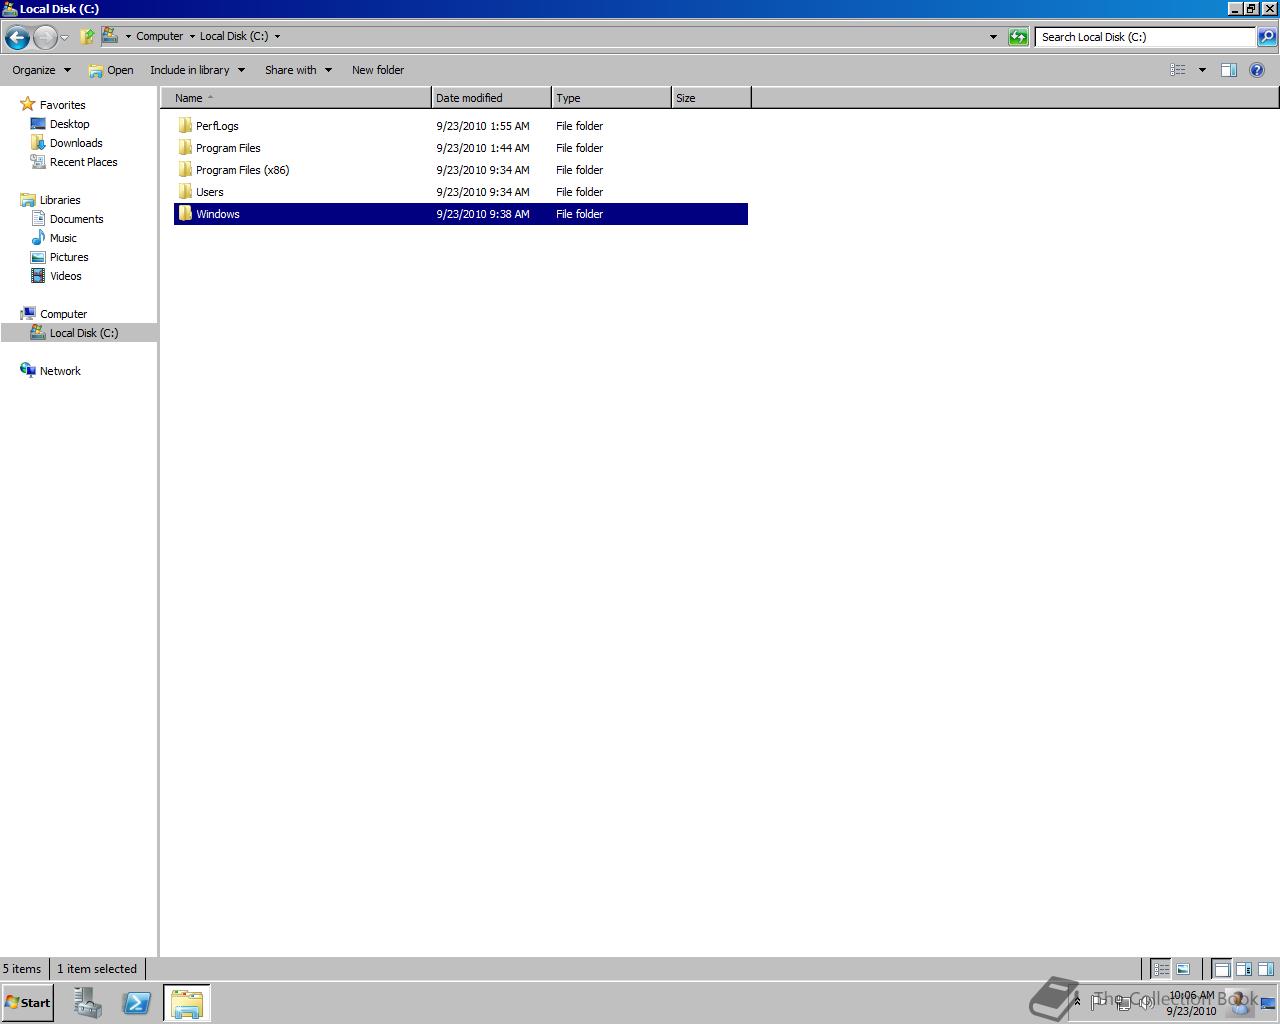
Task: Click the Change your view icon
Action: click(1178, 70)
